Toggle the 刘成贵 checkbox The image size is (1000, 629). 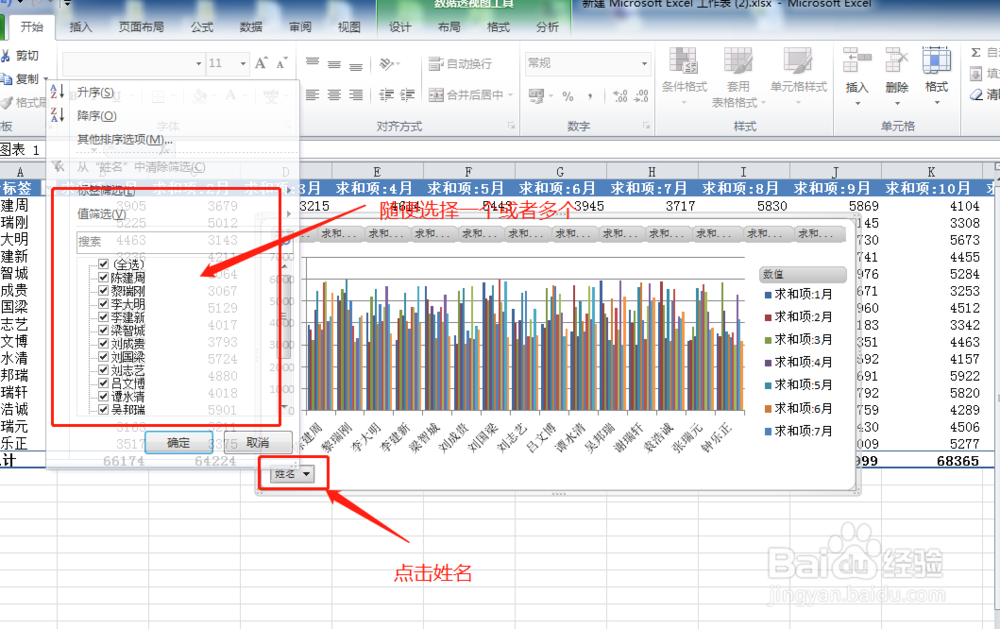coord(103,343)
